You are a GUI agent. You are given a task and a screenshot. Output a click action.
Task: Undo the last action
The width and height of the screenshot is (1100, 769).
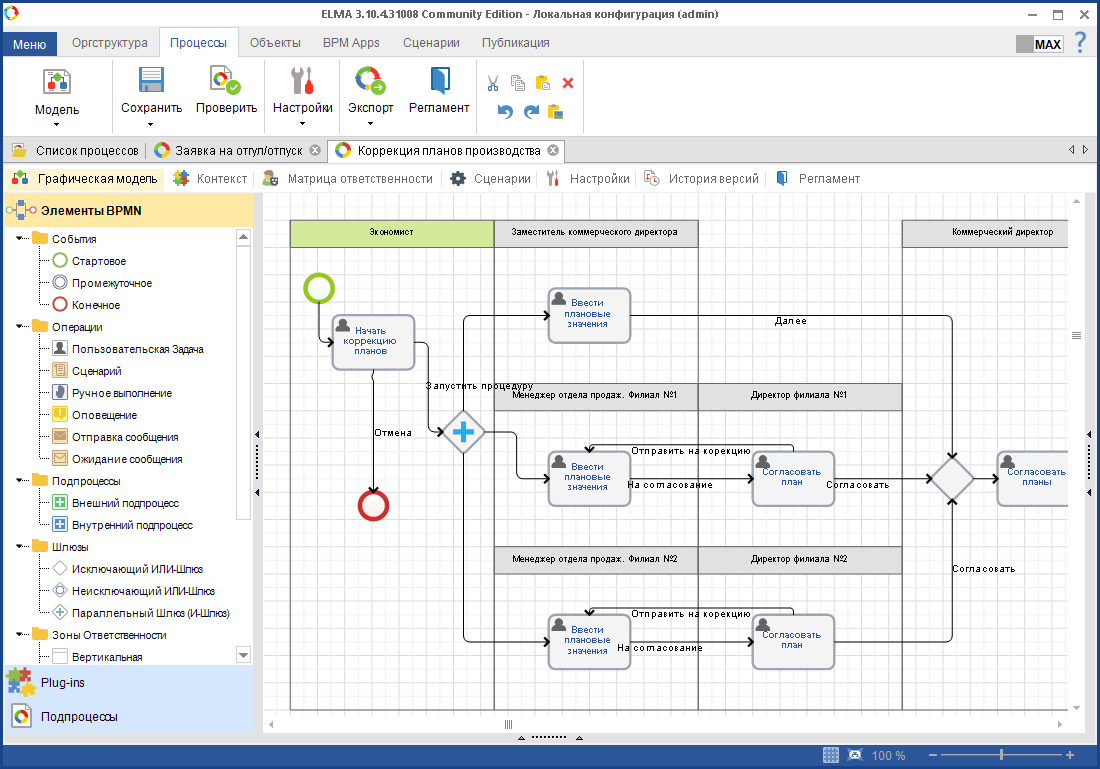tap(505, 112)
